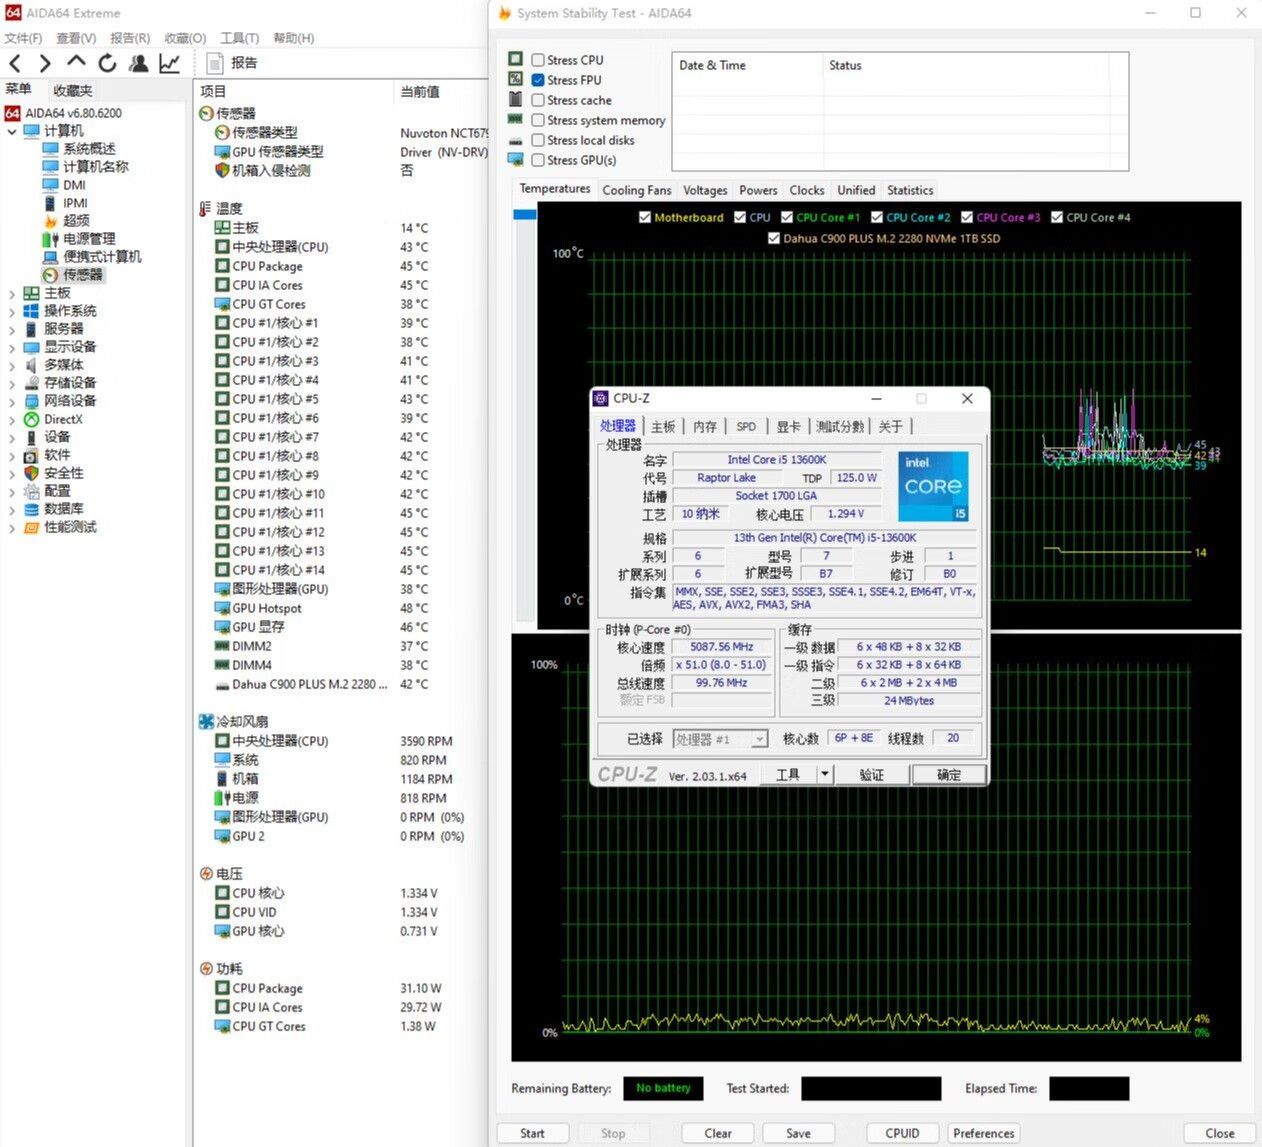The image size is (1262, 1147).
Task: Expand the 主板 tree node
Action: click(x=11, y=294)
